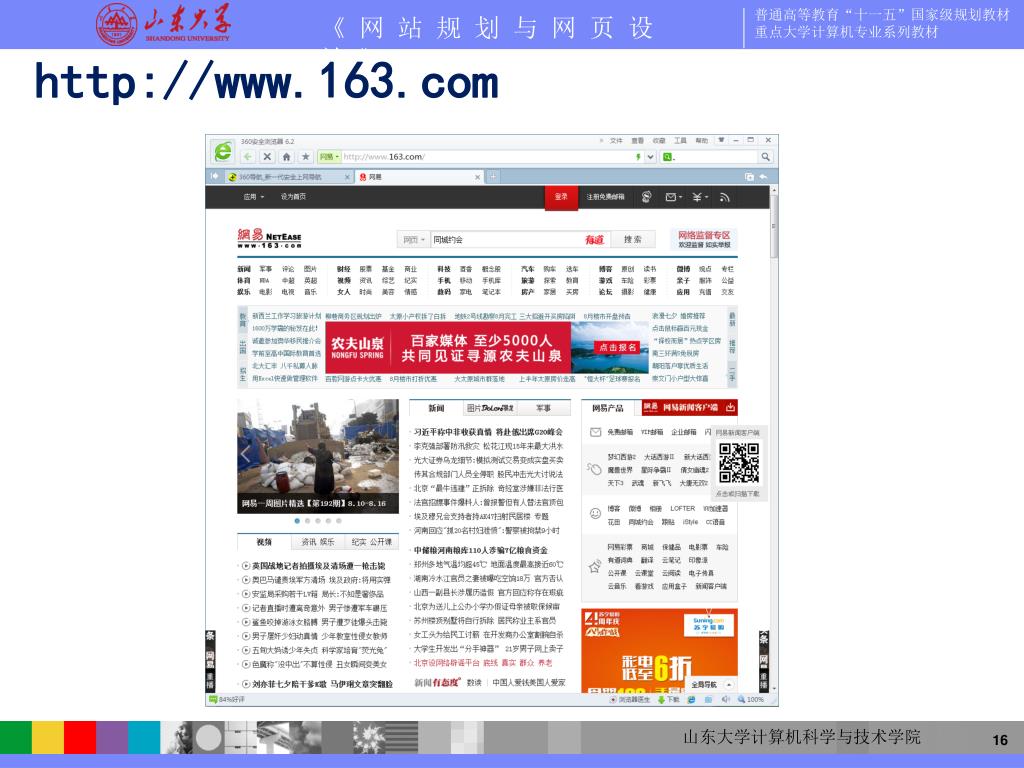
Task: Click the red 登录 login button
Action: point(561,197)
